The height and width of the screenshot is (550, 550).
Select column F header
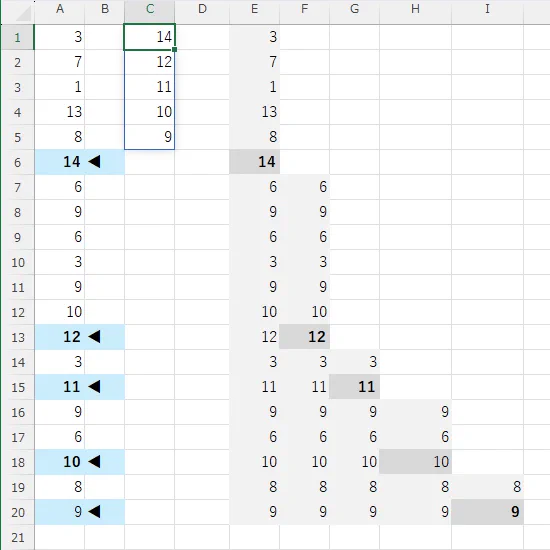pos(304,9)
